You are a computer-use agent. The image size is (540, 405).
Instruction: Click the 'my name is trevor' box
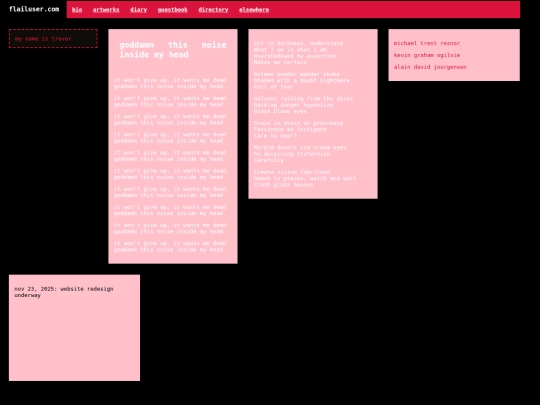(53, 39)
